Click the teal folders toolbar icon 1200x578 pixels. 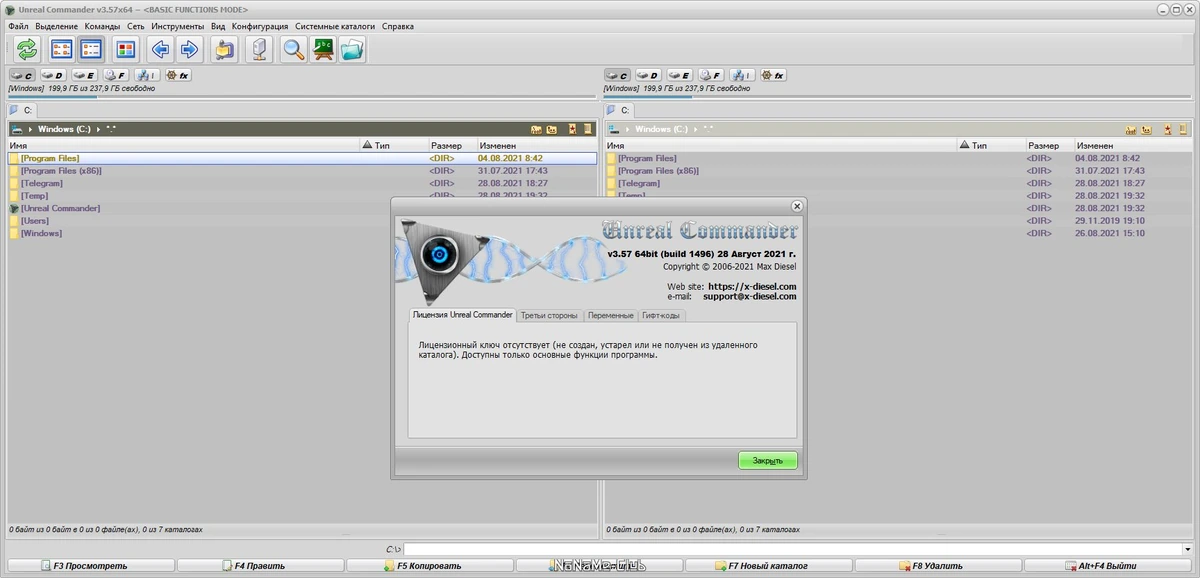352,49
